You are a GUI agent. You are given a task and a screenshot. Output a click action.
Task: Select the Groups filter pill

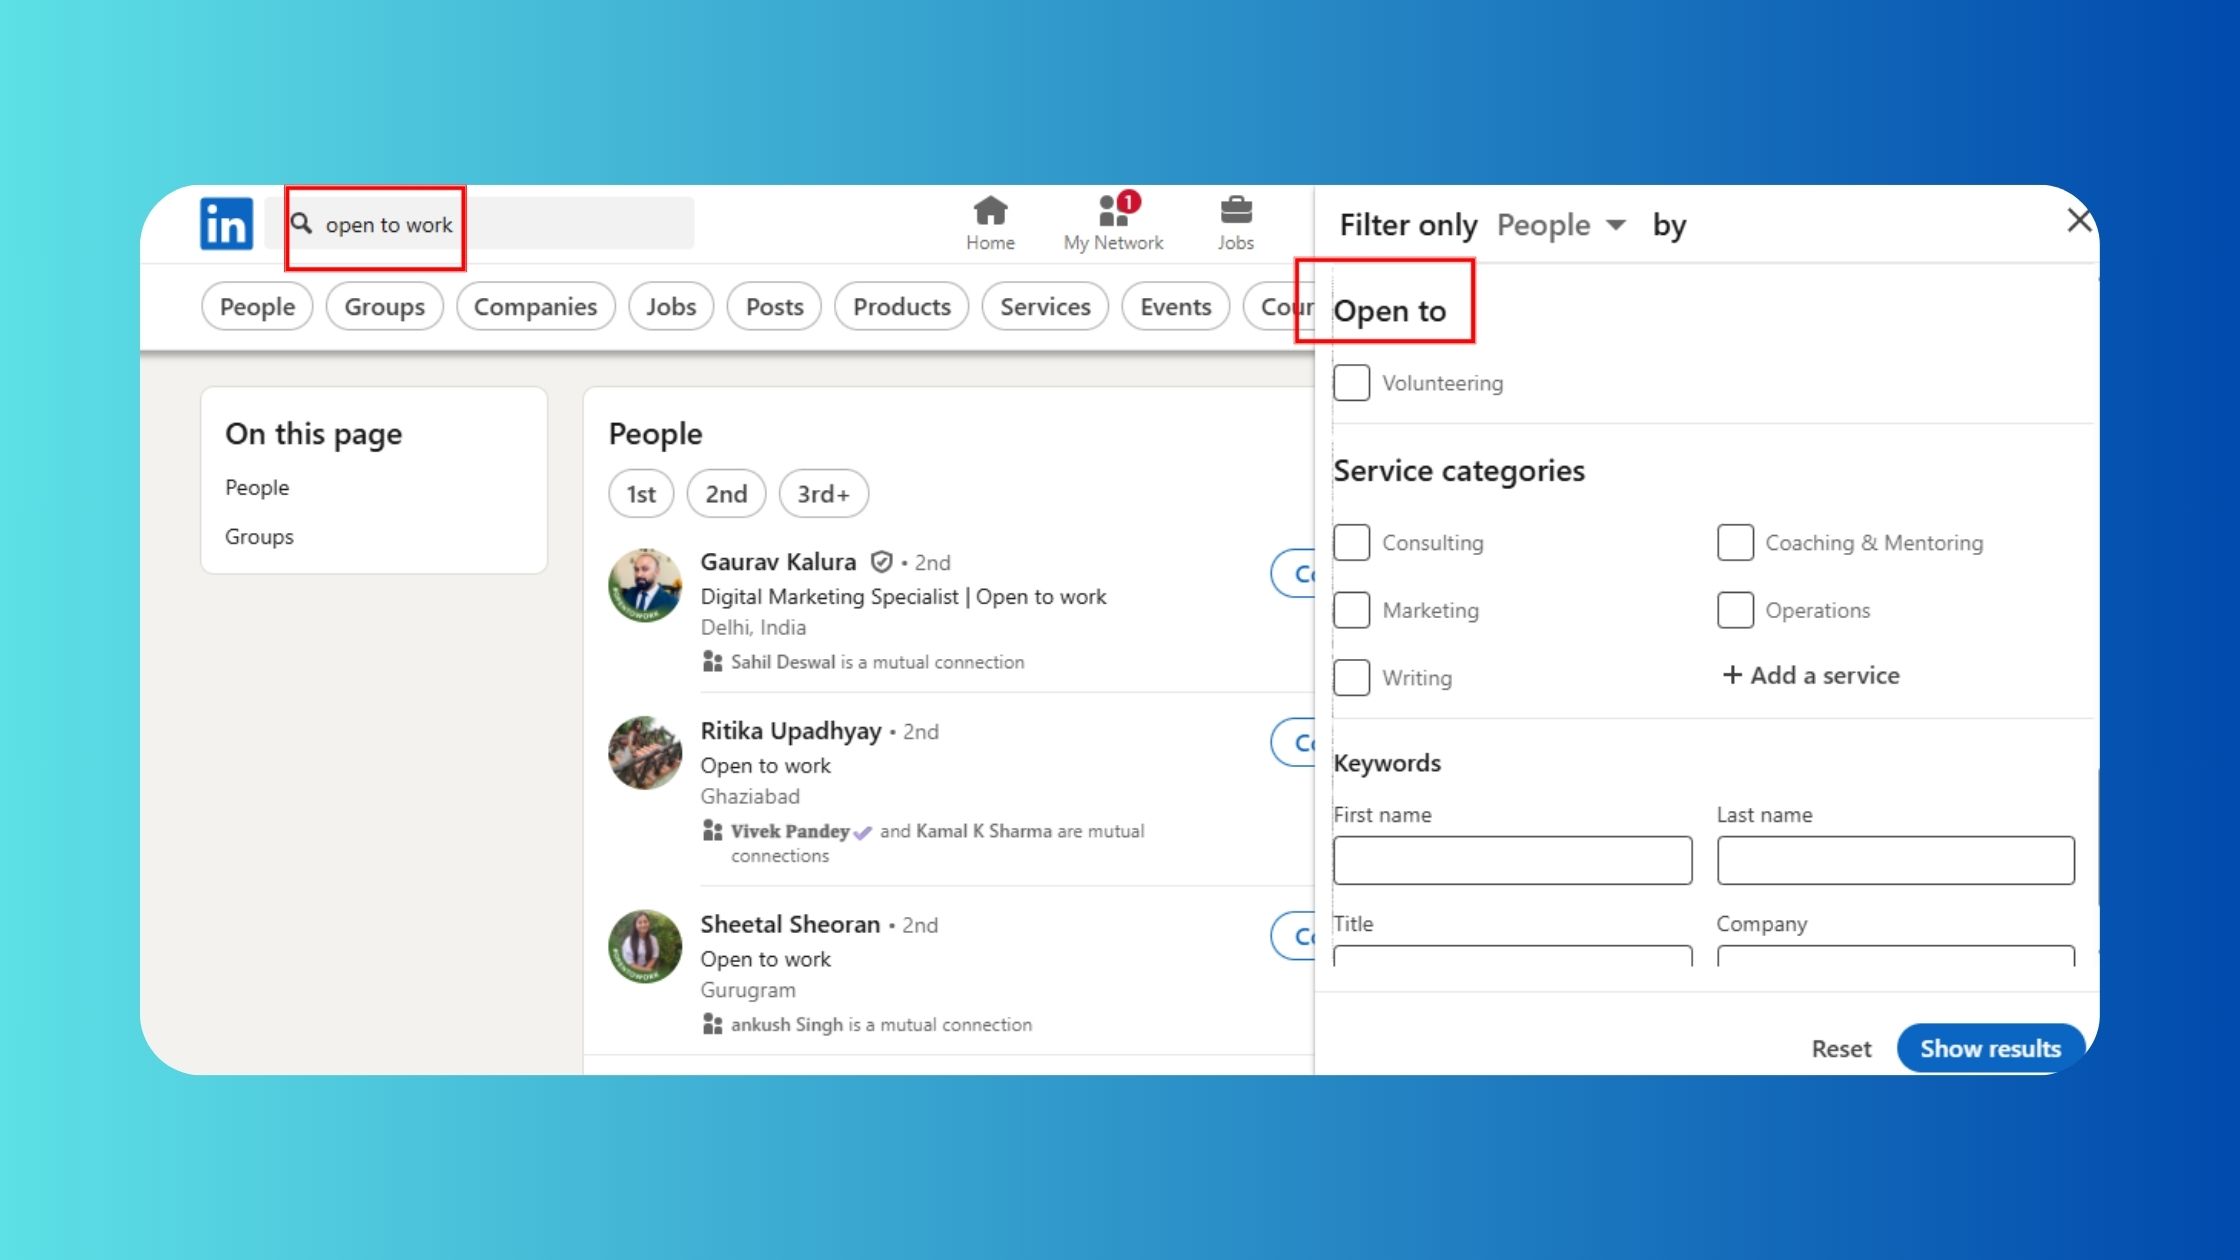coord(384,306)
